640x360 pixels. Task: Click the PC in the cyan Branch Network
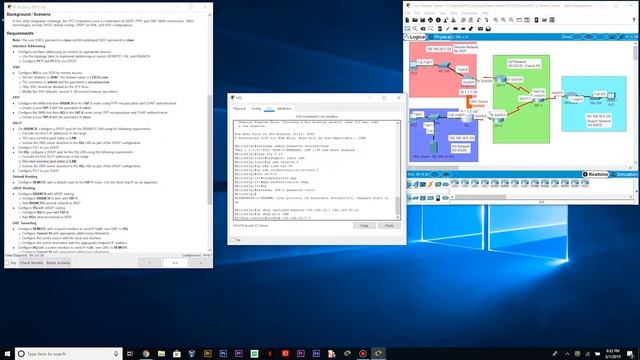611,96
